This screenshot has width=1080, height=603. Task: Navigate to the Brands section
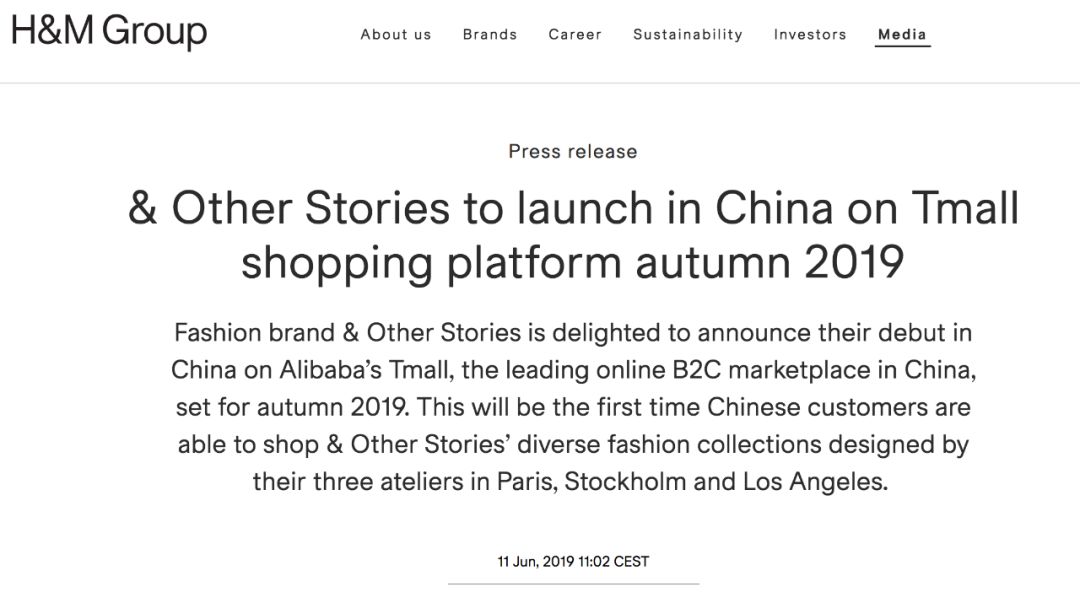(x=489, y=35)
